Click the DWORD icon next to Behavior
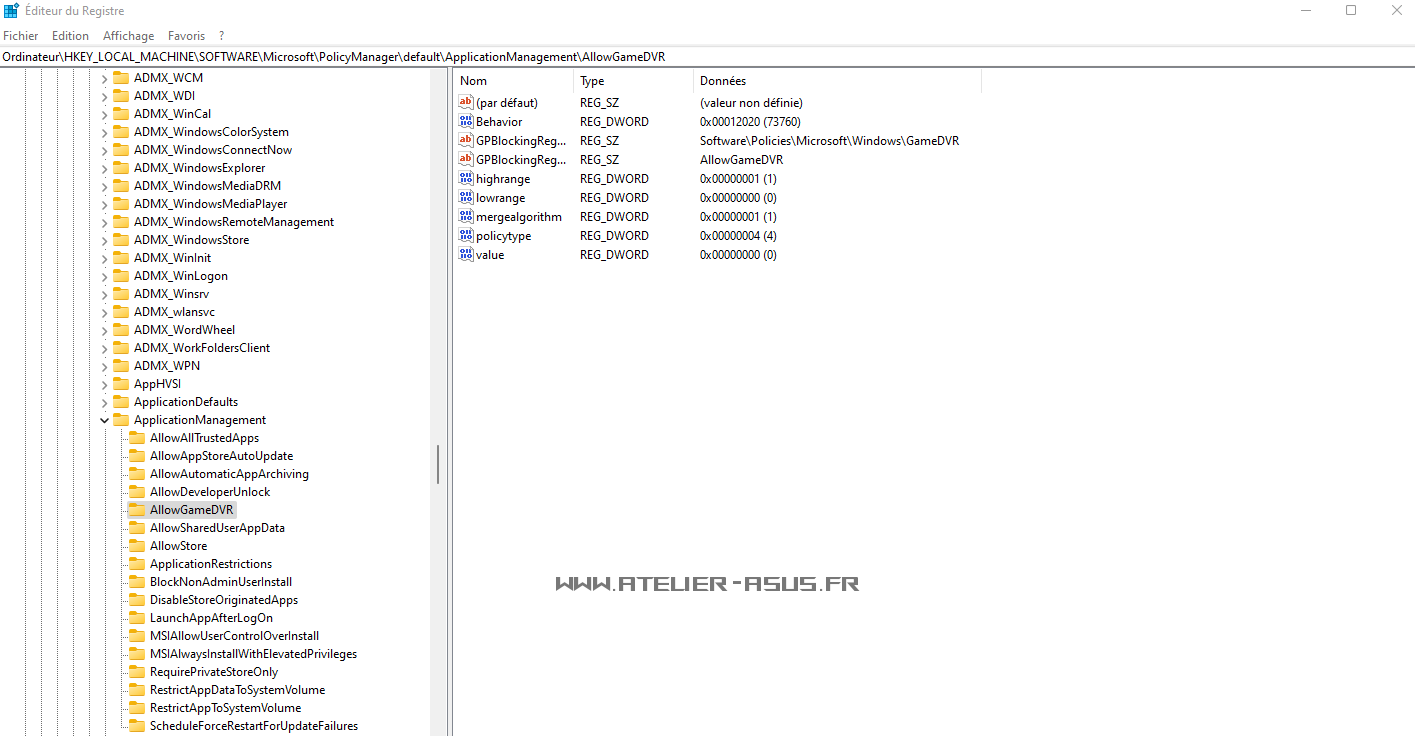 [465, 122]
